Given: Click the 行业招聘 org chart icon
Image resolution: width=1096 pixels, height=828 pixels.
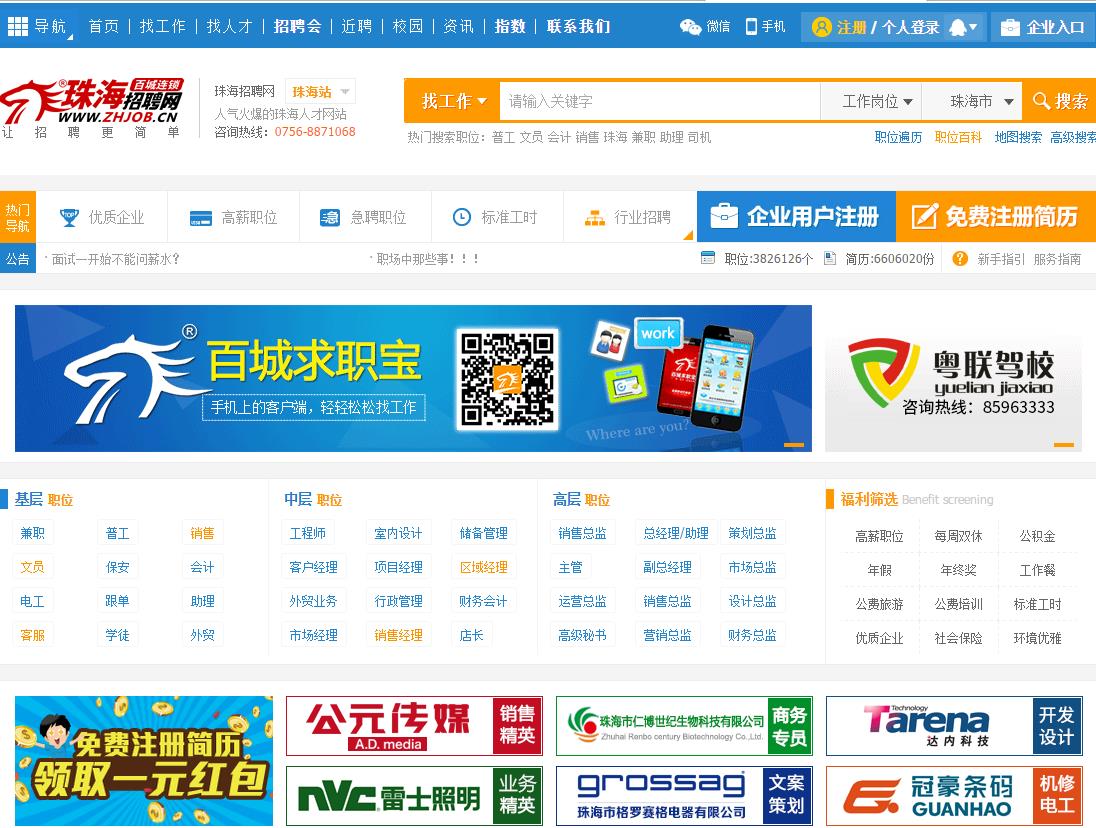Looking at the screenshot, I should [x=594, y=218].
